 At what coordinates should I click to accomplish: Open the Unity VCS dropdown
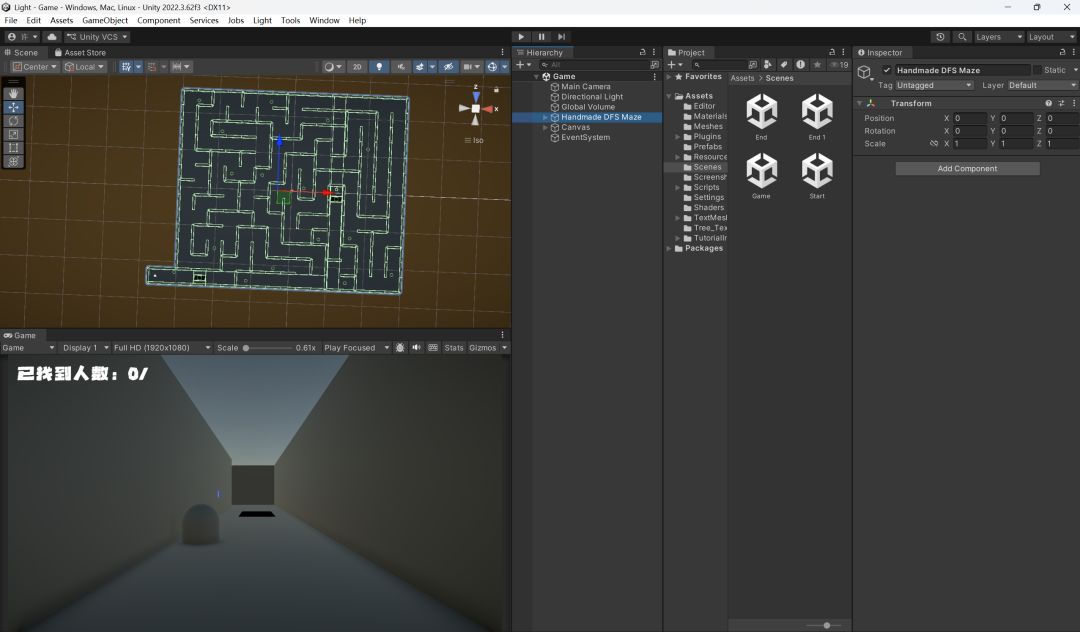pyautogui.click(x=97, y=36)
